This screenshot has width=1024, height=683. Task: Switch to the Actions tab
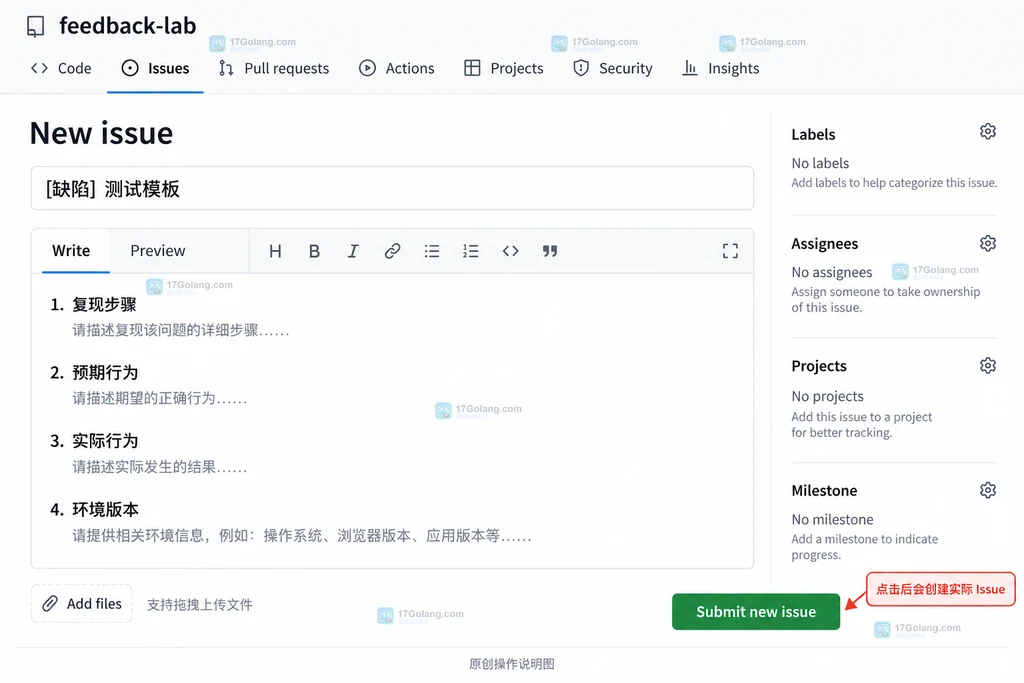point(396,69)
